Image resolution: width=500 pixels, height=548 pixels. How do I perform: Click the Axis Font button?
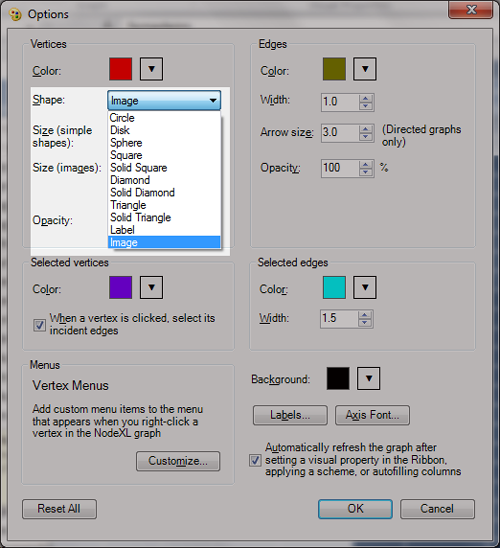click(x=372, y=415)
